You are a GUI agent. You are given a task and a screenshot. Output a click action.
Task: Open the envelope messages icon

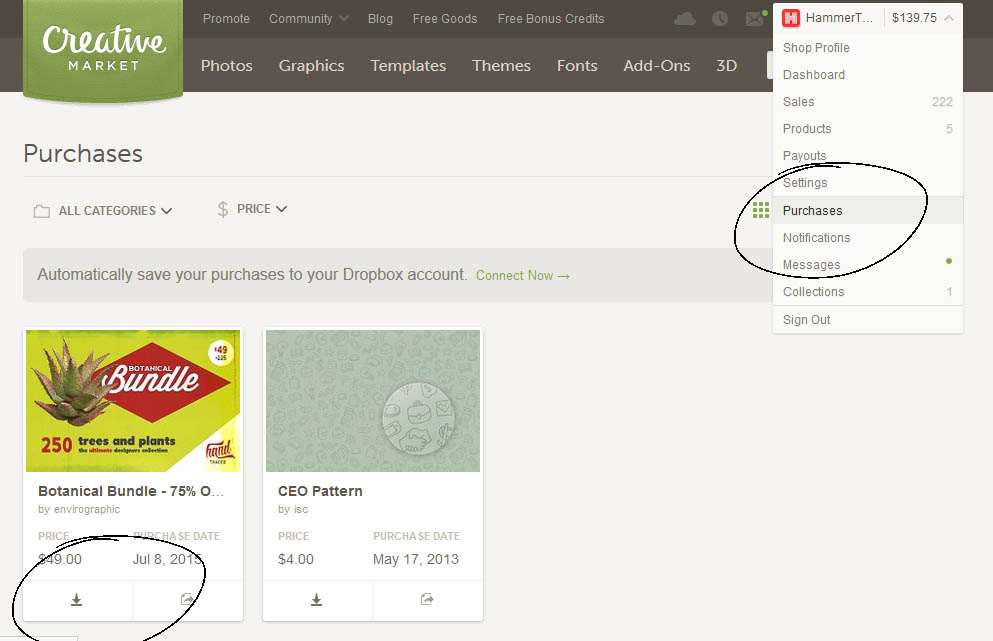click(754, 19)
